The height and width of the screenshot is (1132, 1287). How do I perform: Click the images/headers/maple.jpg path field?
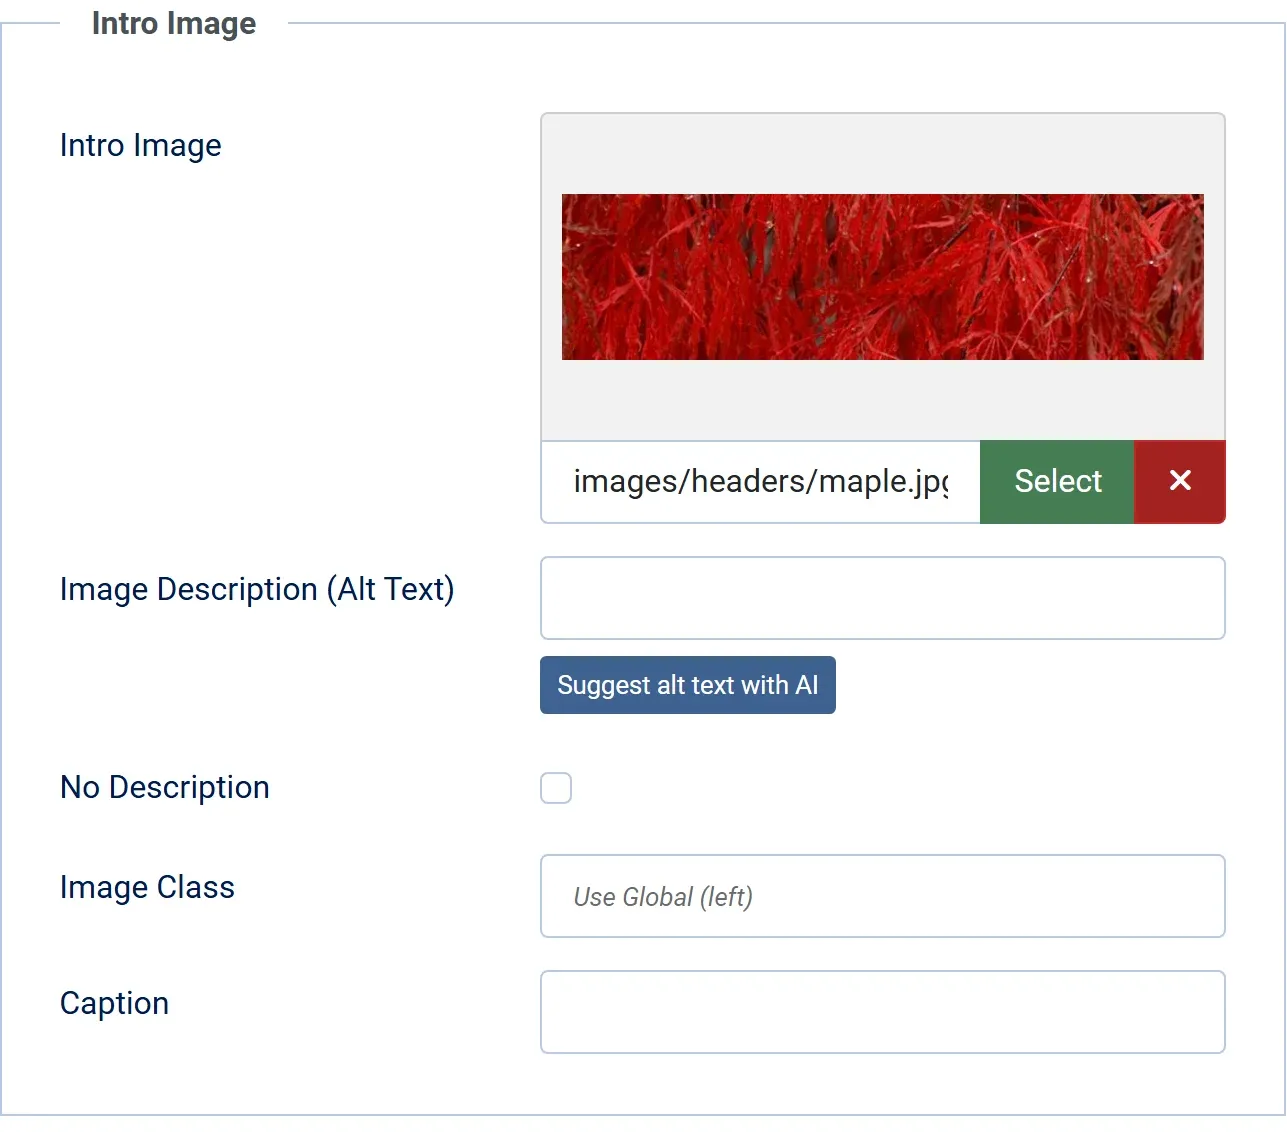point(761,481)
